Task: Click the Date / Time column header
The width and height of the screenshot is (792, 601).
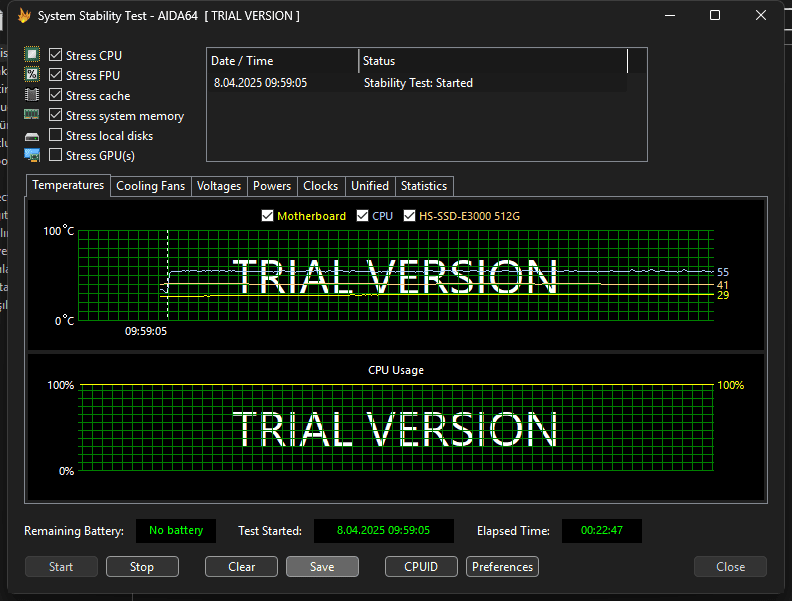Action: coord(283,61)
